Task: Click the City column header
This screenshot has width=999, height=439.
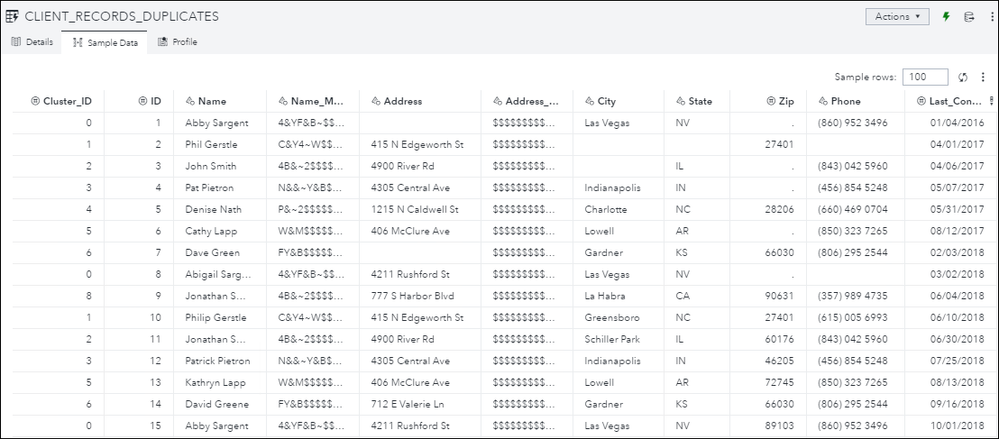Action: pos(619,101)
